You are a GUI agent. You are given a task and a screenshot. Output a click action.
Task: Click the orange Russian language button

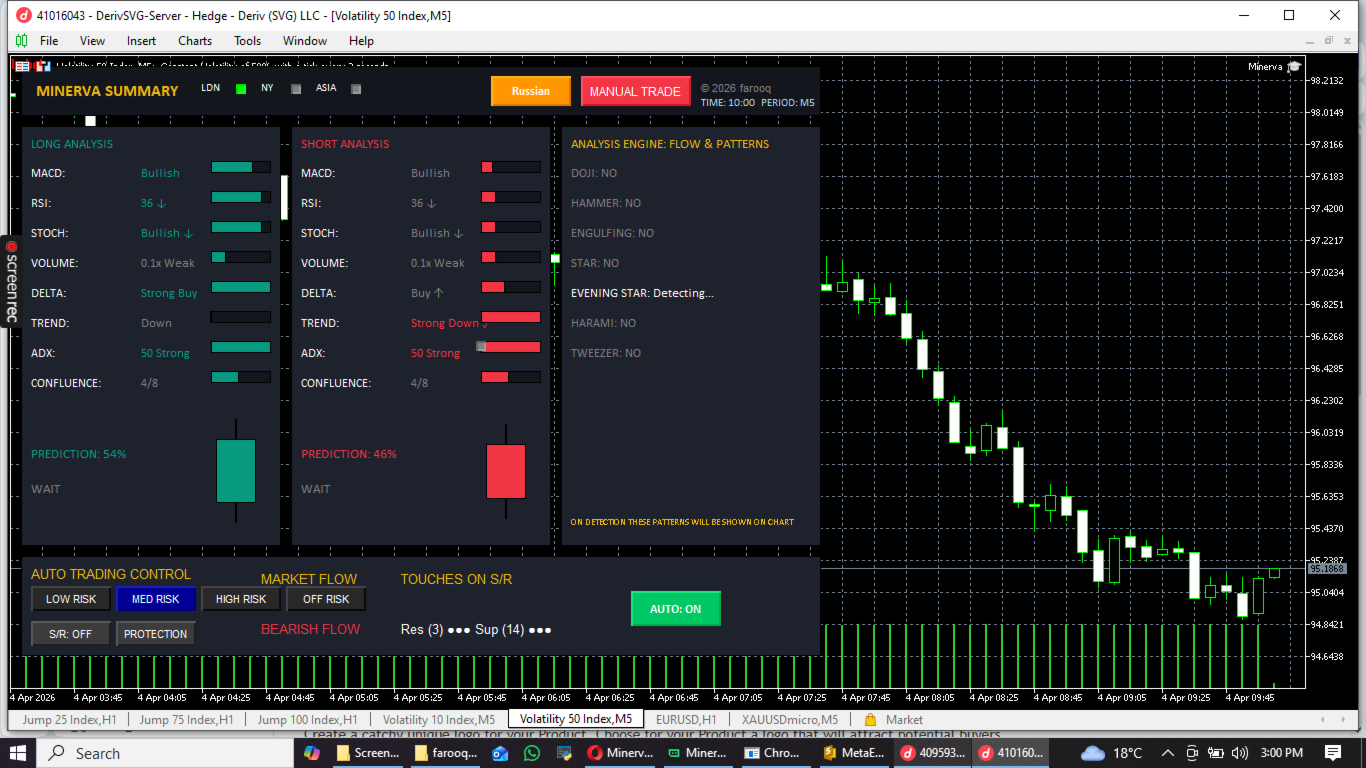pyautogui.click(x=531, y=91)
